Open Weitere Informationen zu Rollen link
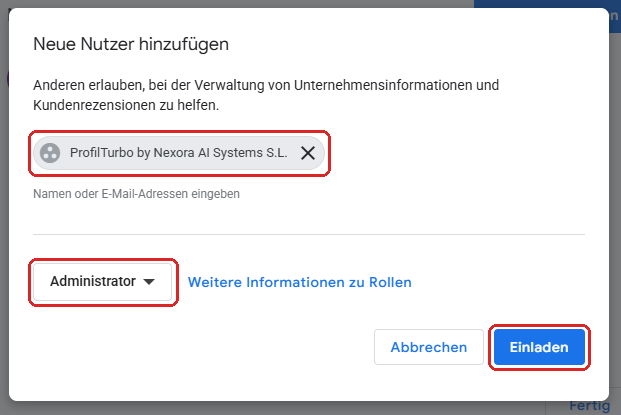Viewport: 621px width, 415px height. [299, 282]
